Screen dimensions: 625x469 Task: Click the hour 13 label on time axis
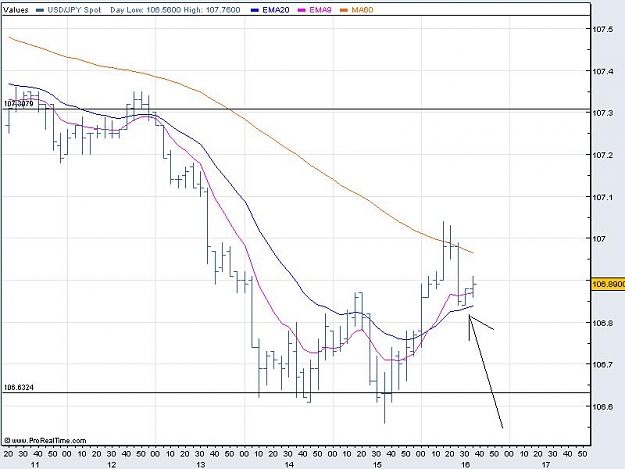200,465
